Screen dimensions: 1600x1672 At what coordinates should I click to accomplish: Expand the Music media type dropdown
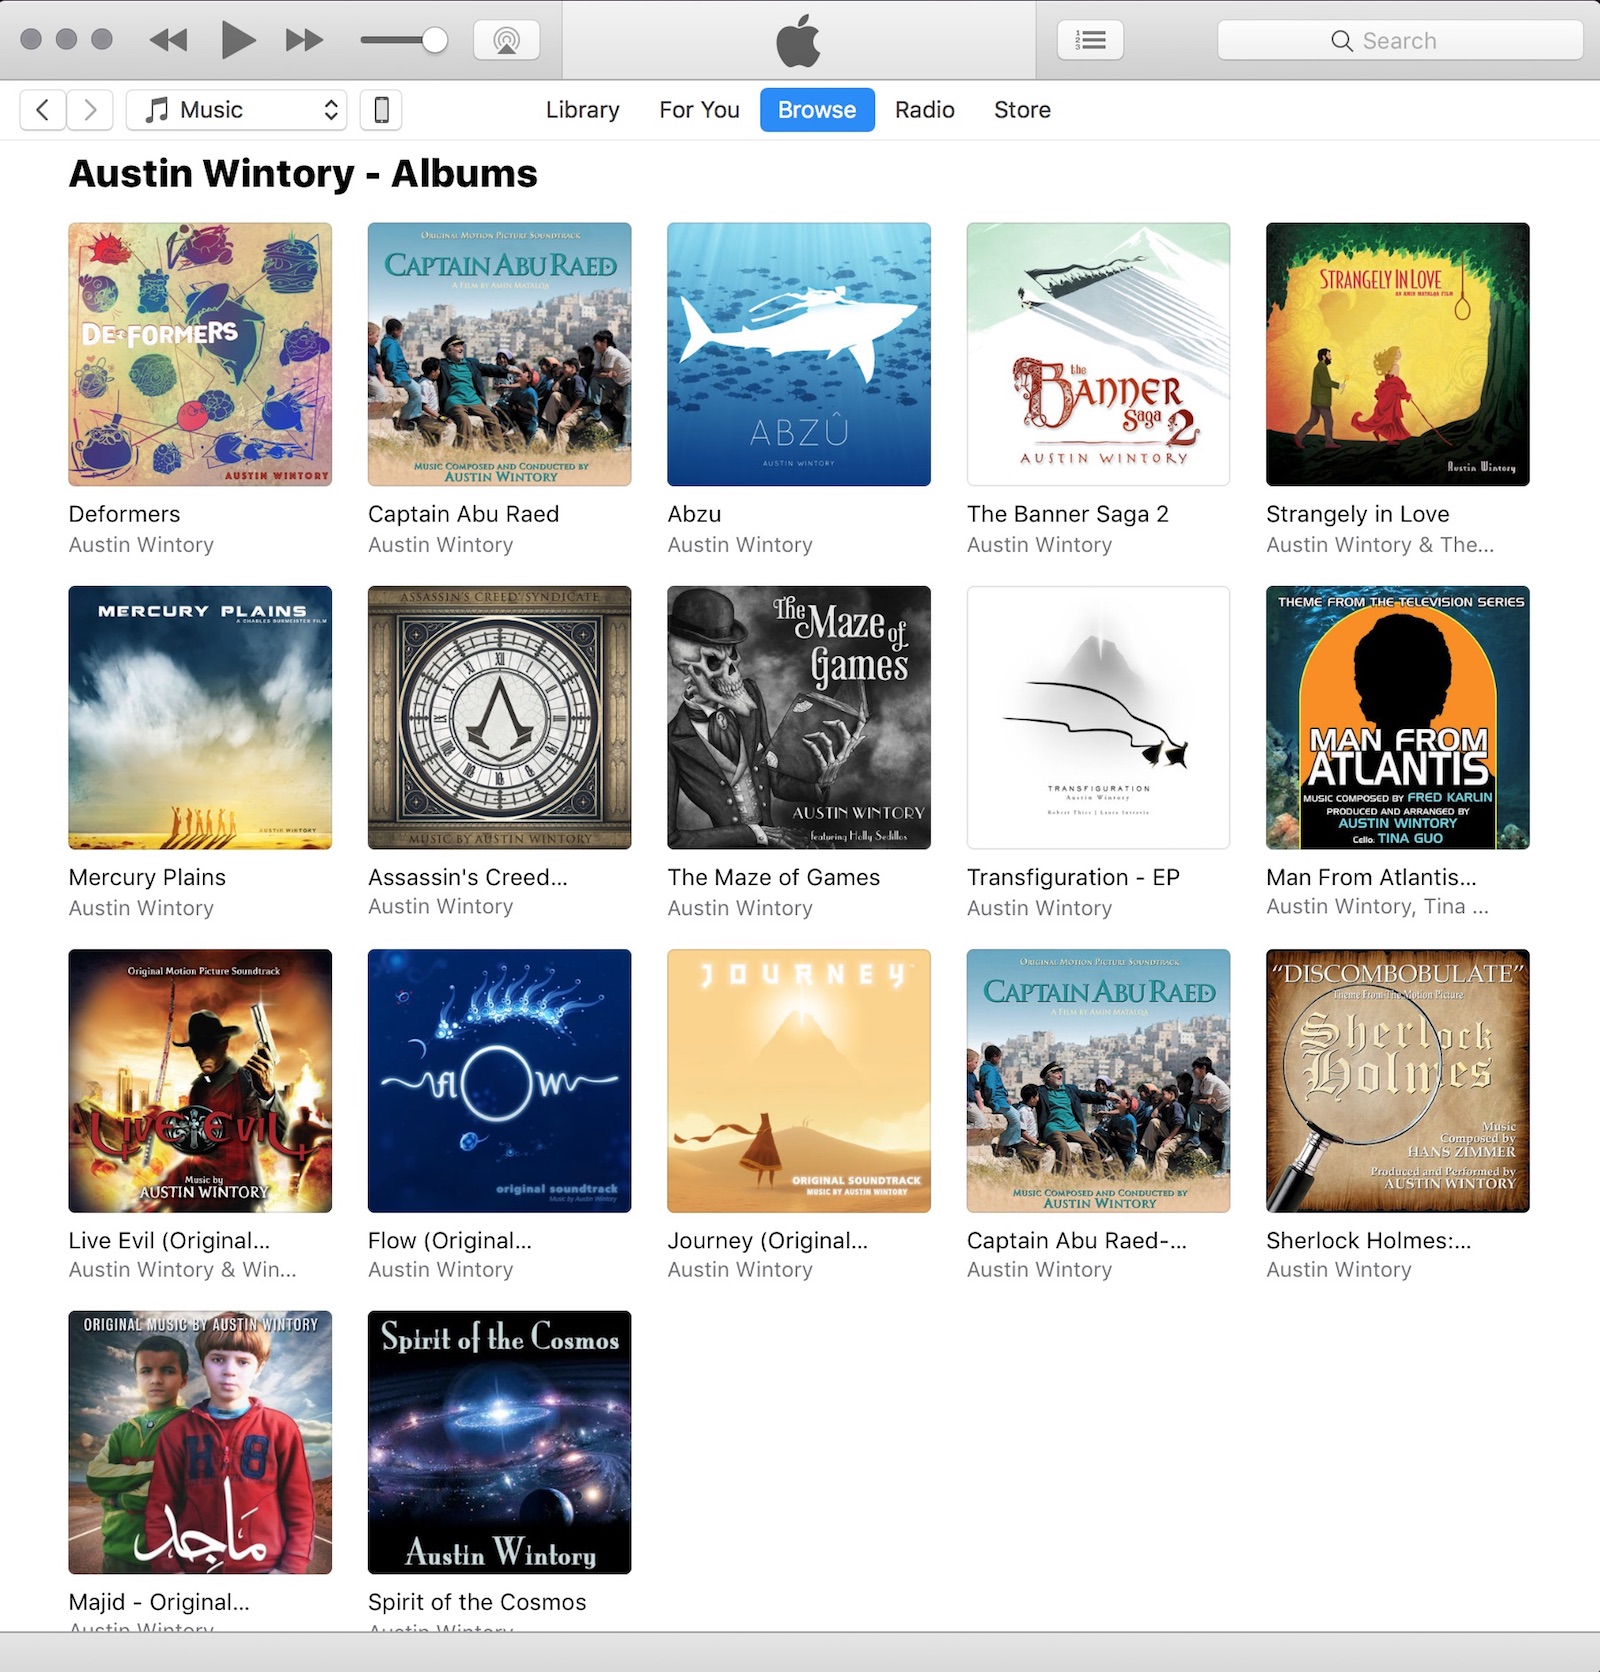(x=236, y=110)
